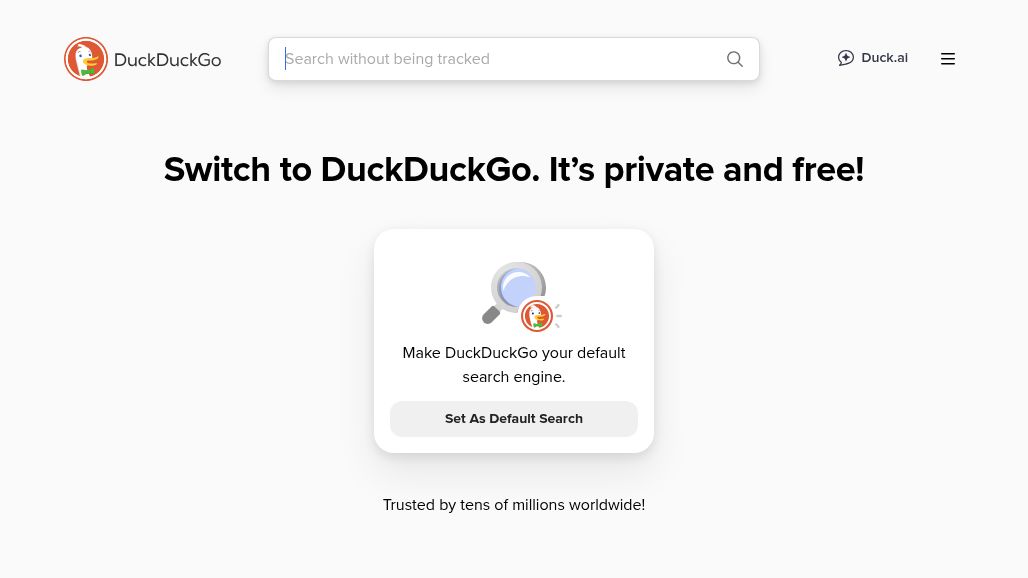
Task: Select the magnifying glass search icon
Action: [735, 59]
